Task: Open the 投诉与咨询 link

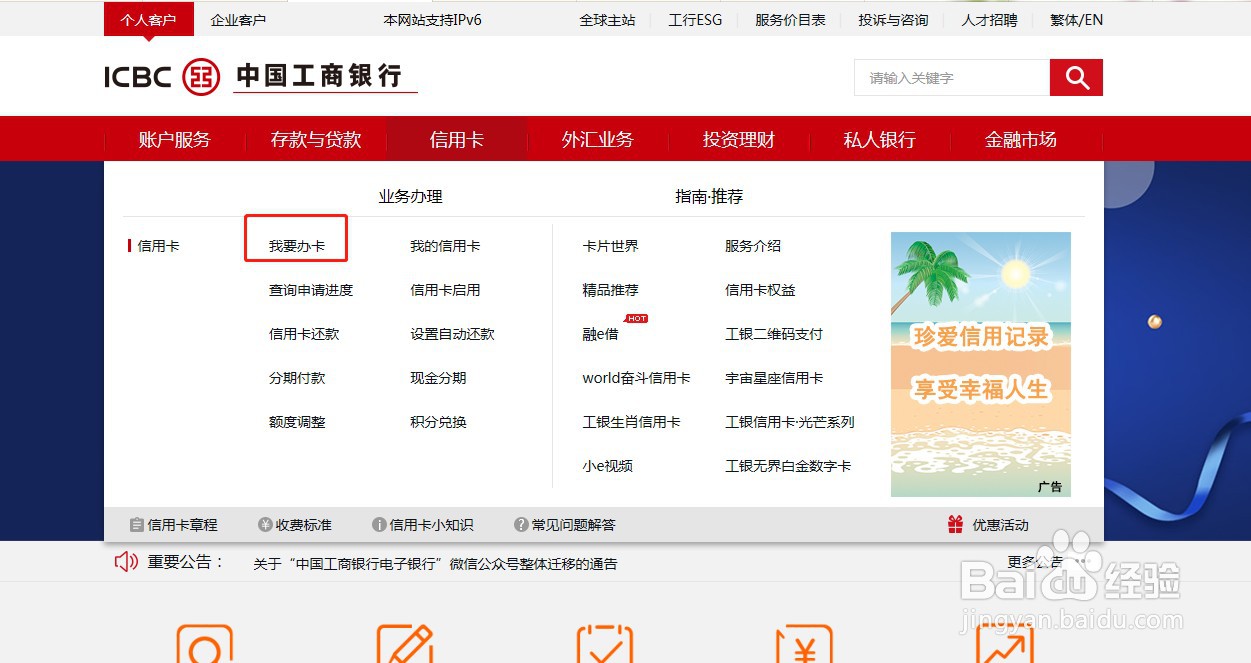Action: 893,20
